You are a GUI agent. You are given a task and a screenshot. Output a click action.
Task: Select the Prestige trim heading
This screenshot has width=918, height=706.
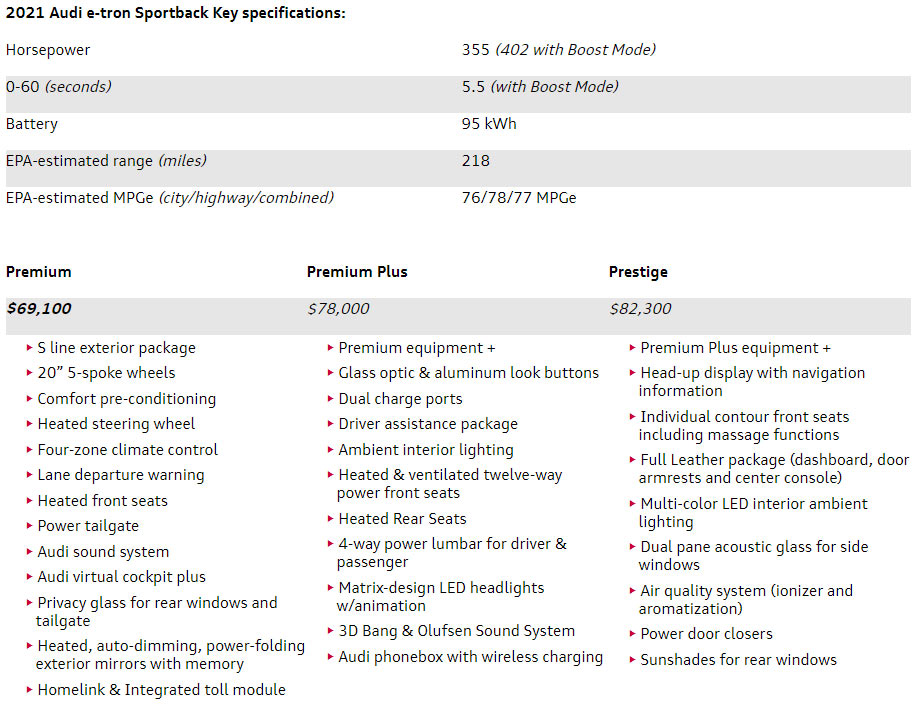coord(638,272)
